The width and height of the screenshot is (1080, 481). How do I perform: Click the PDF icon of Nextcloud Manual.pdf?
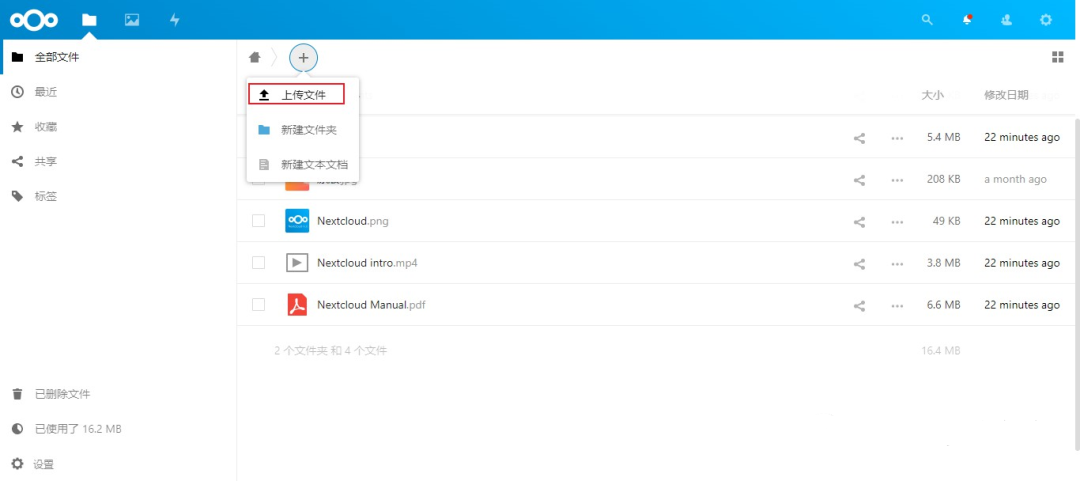click(x=297, y=305)
